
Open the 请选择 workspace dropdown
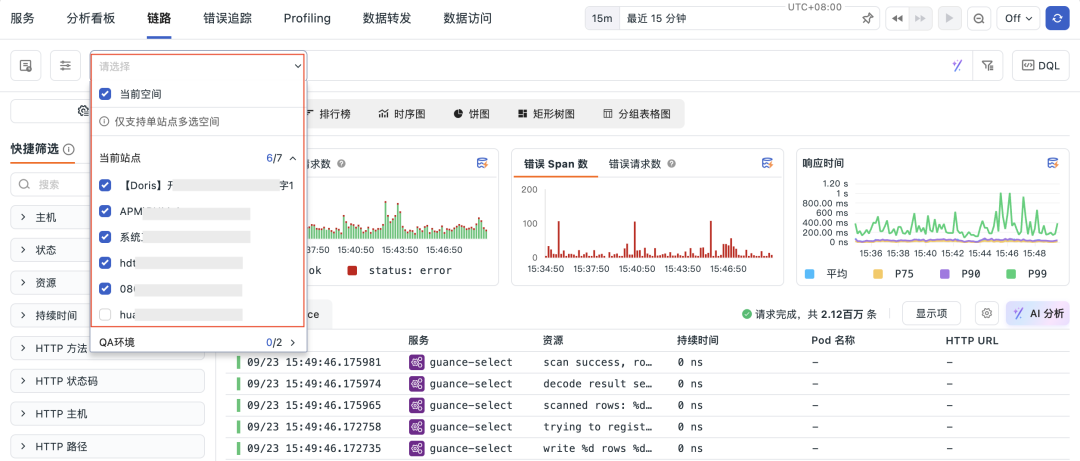199,66
